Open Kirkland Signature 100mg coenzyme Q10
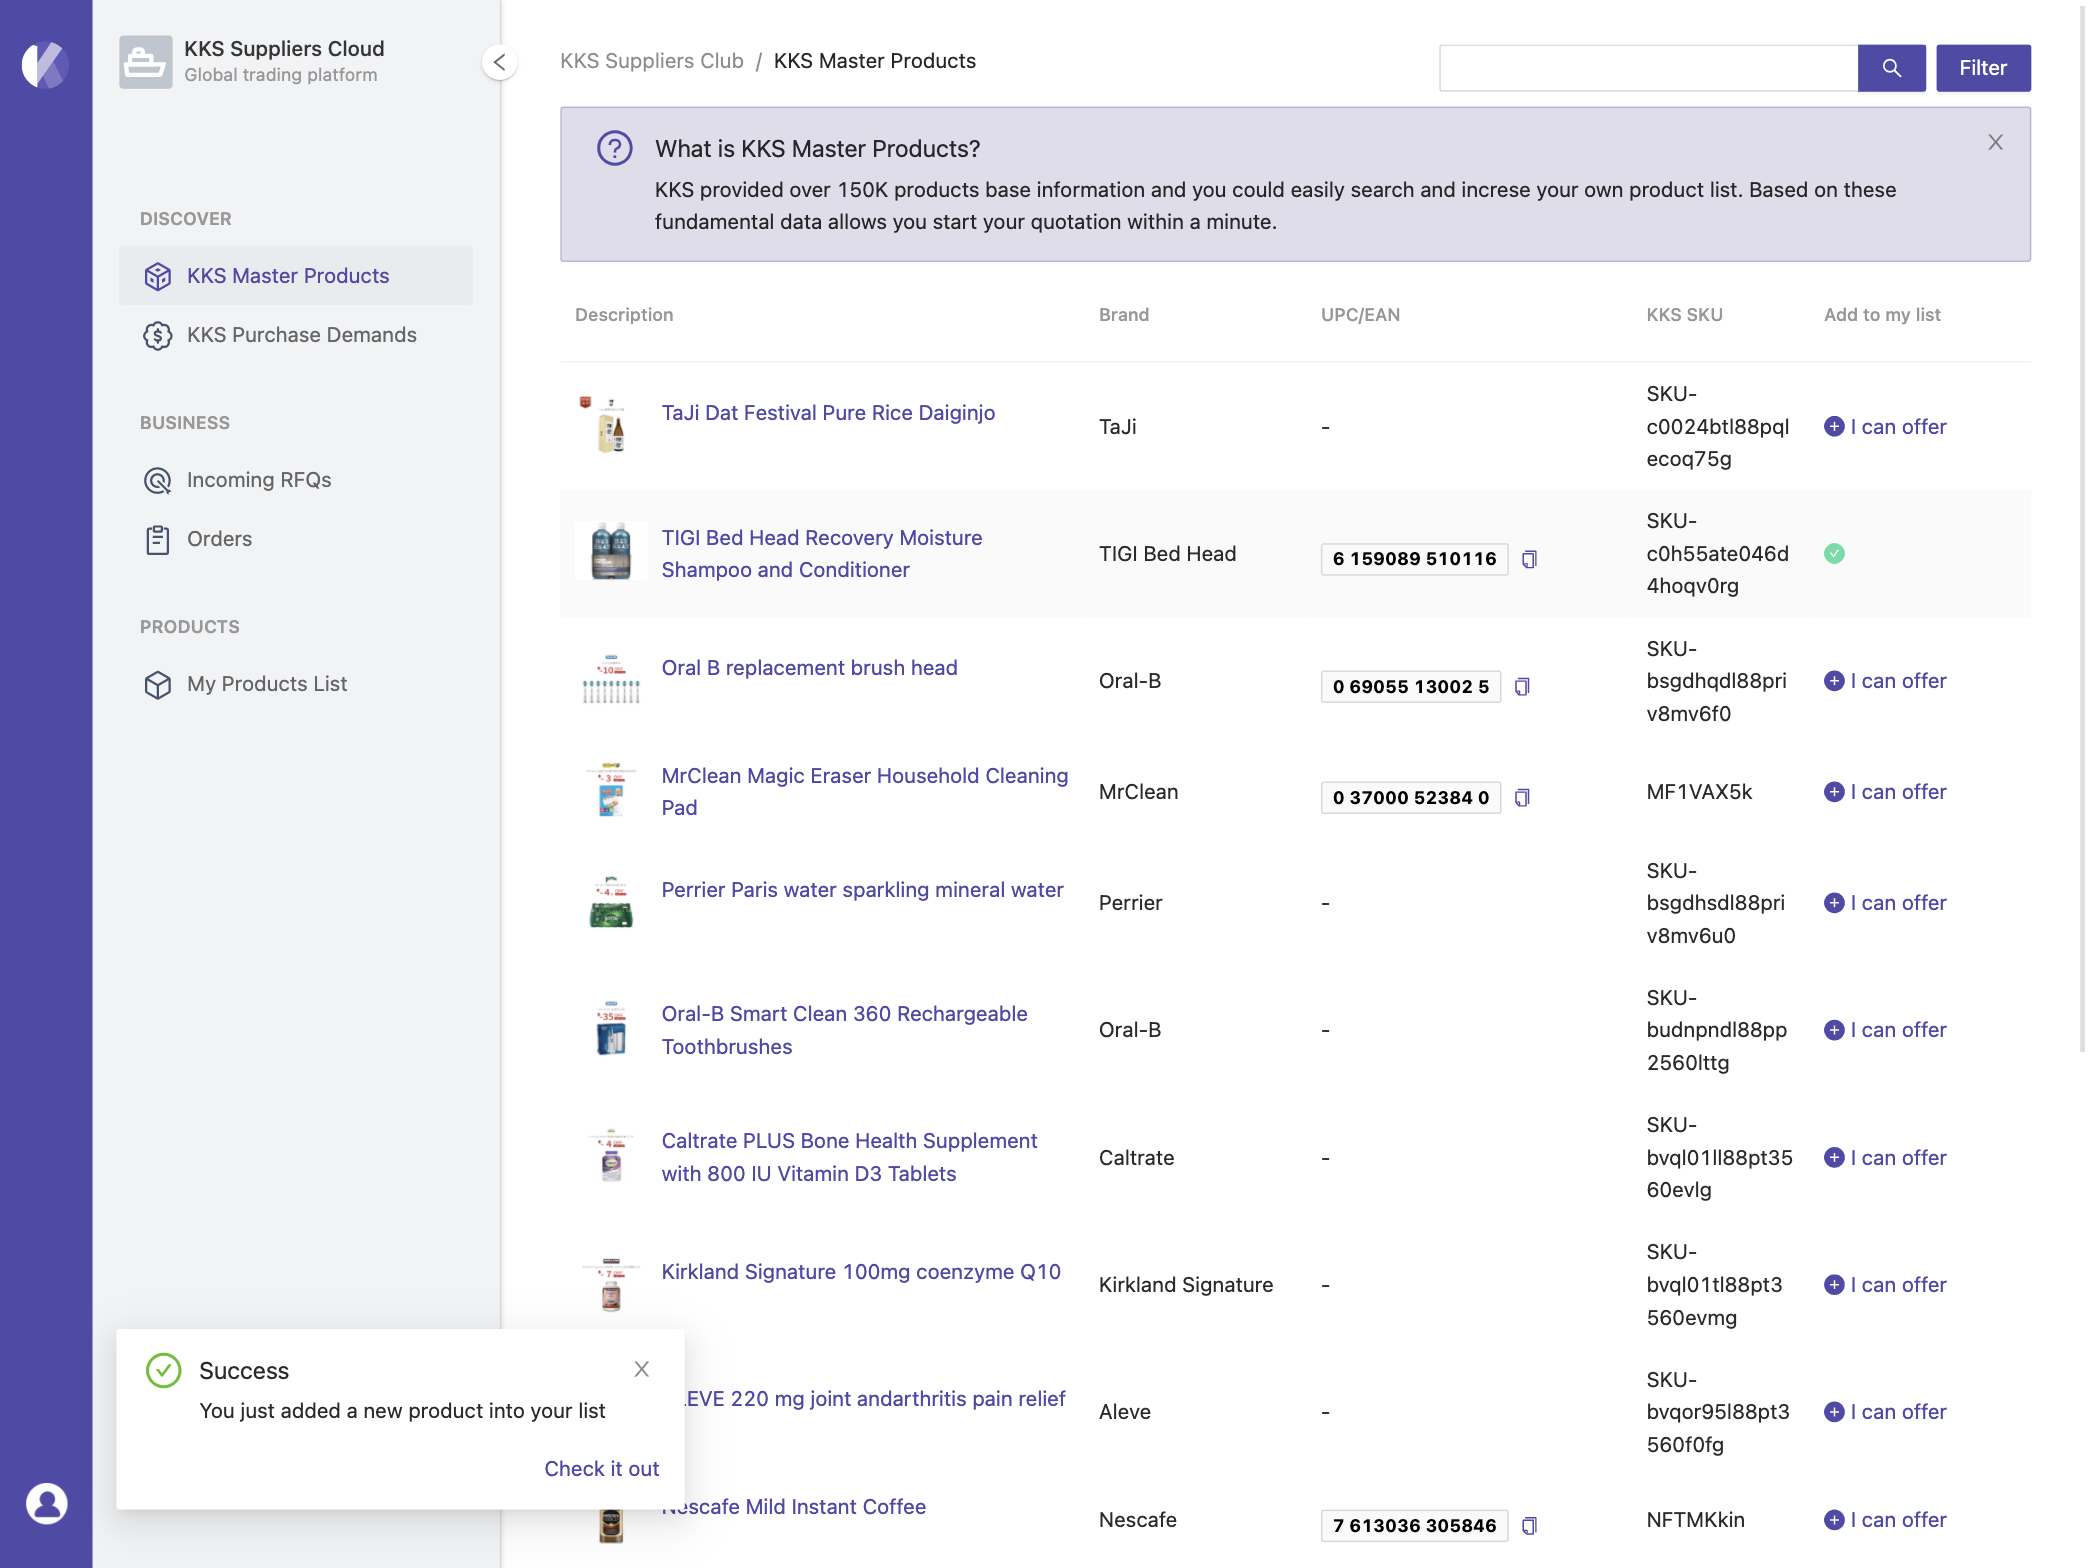Screen dimensions: 2088x1568 tap(861, 1272)
